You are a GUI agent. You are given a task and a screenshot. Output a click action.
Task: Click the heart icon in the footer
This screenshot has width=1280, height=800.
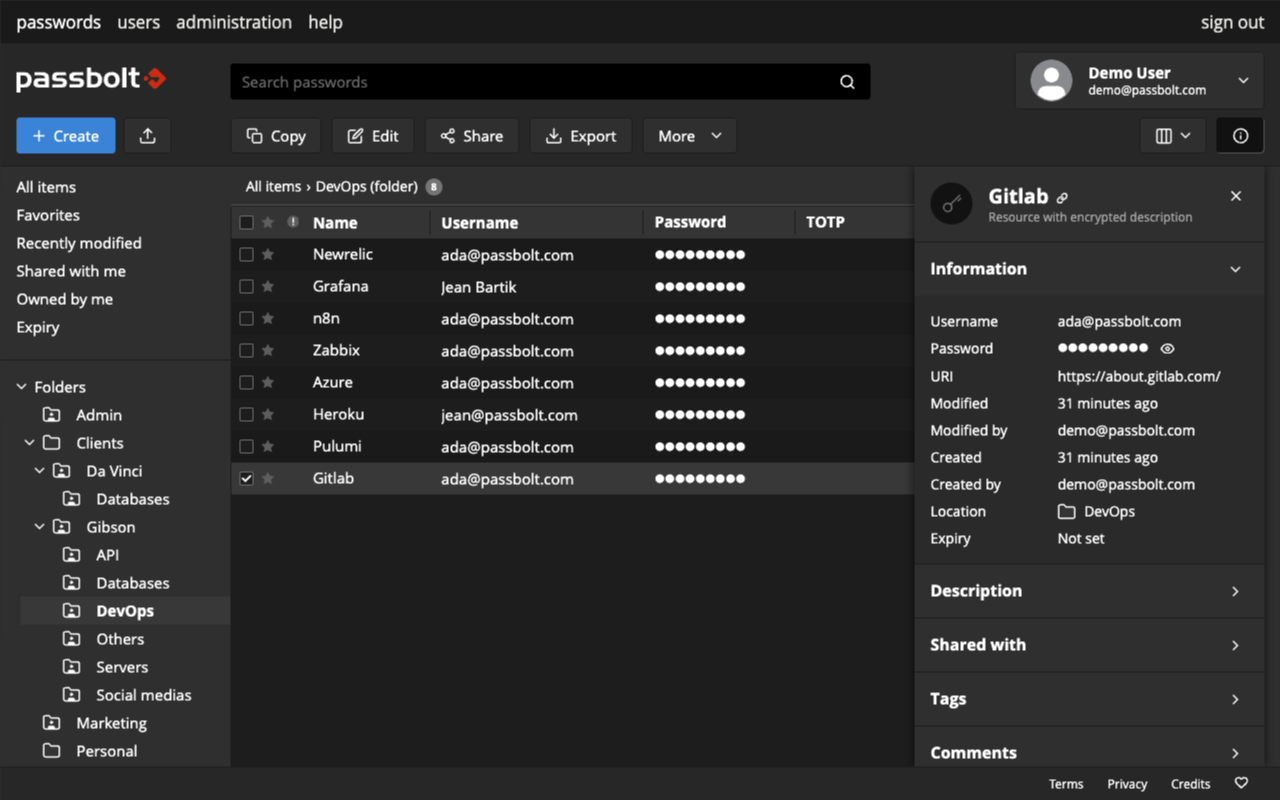(x=1241, y=783)
